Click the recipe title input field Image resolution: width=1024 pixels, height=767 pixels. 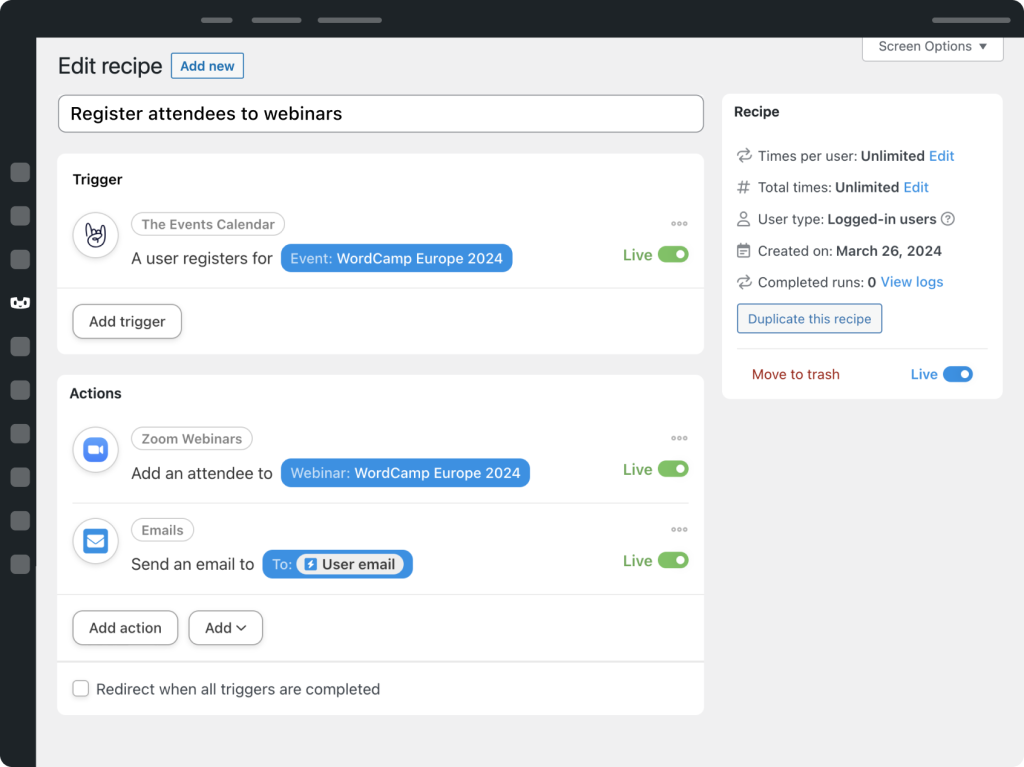coord(380,114)
